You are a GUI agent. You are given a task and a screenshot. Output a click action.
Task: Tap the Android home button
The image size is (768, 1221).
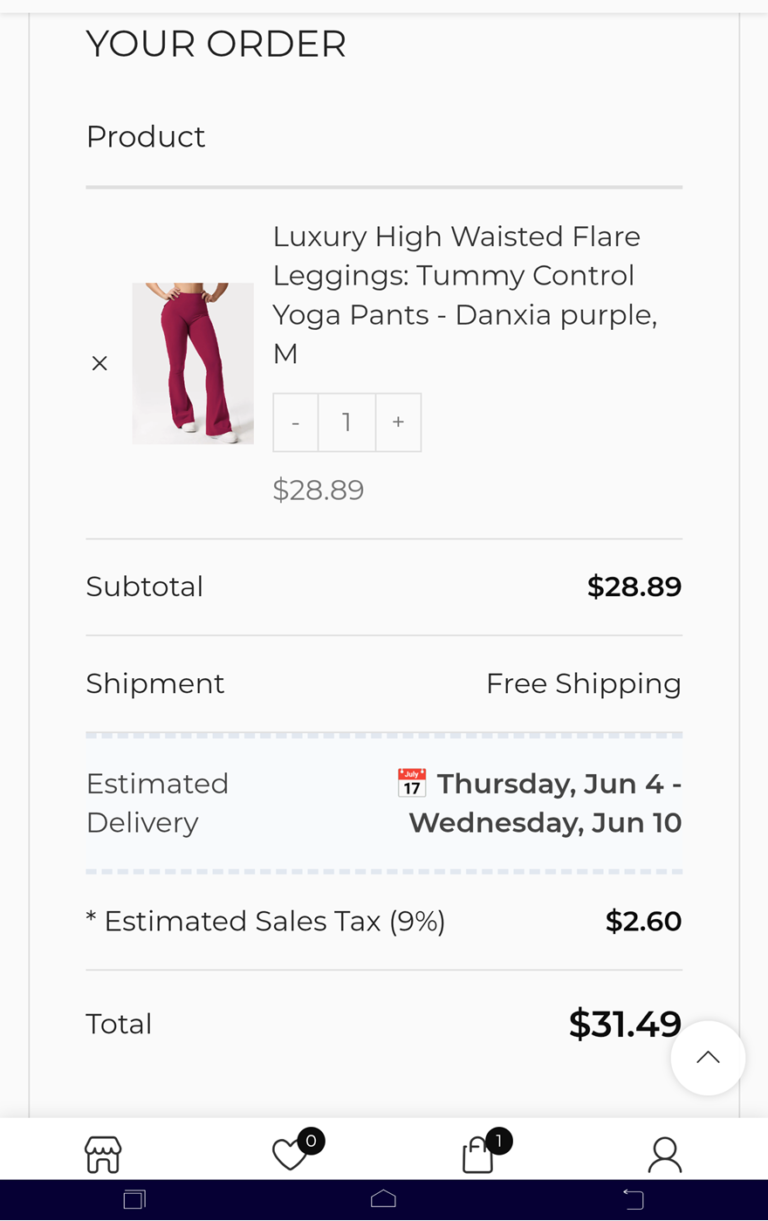click(x=384, y=1200)
